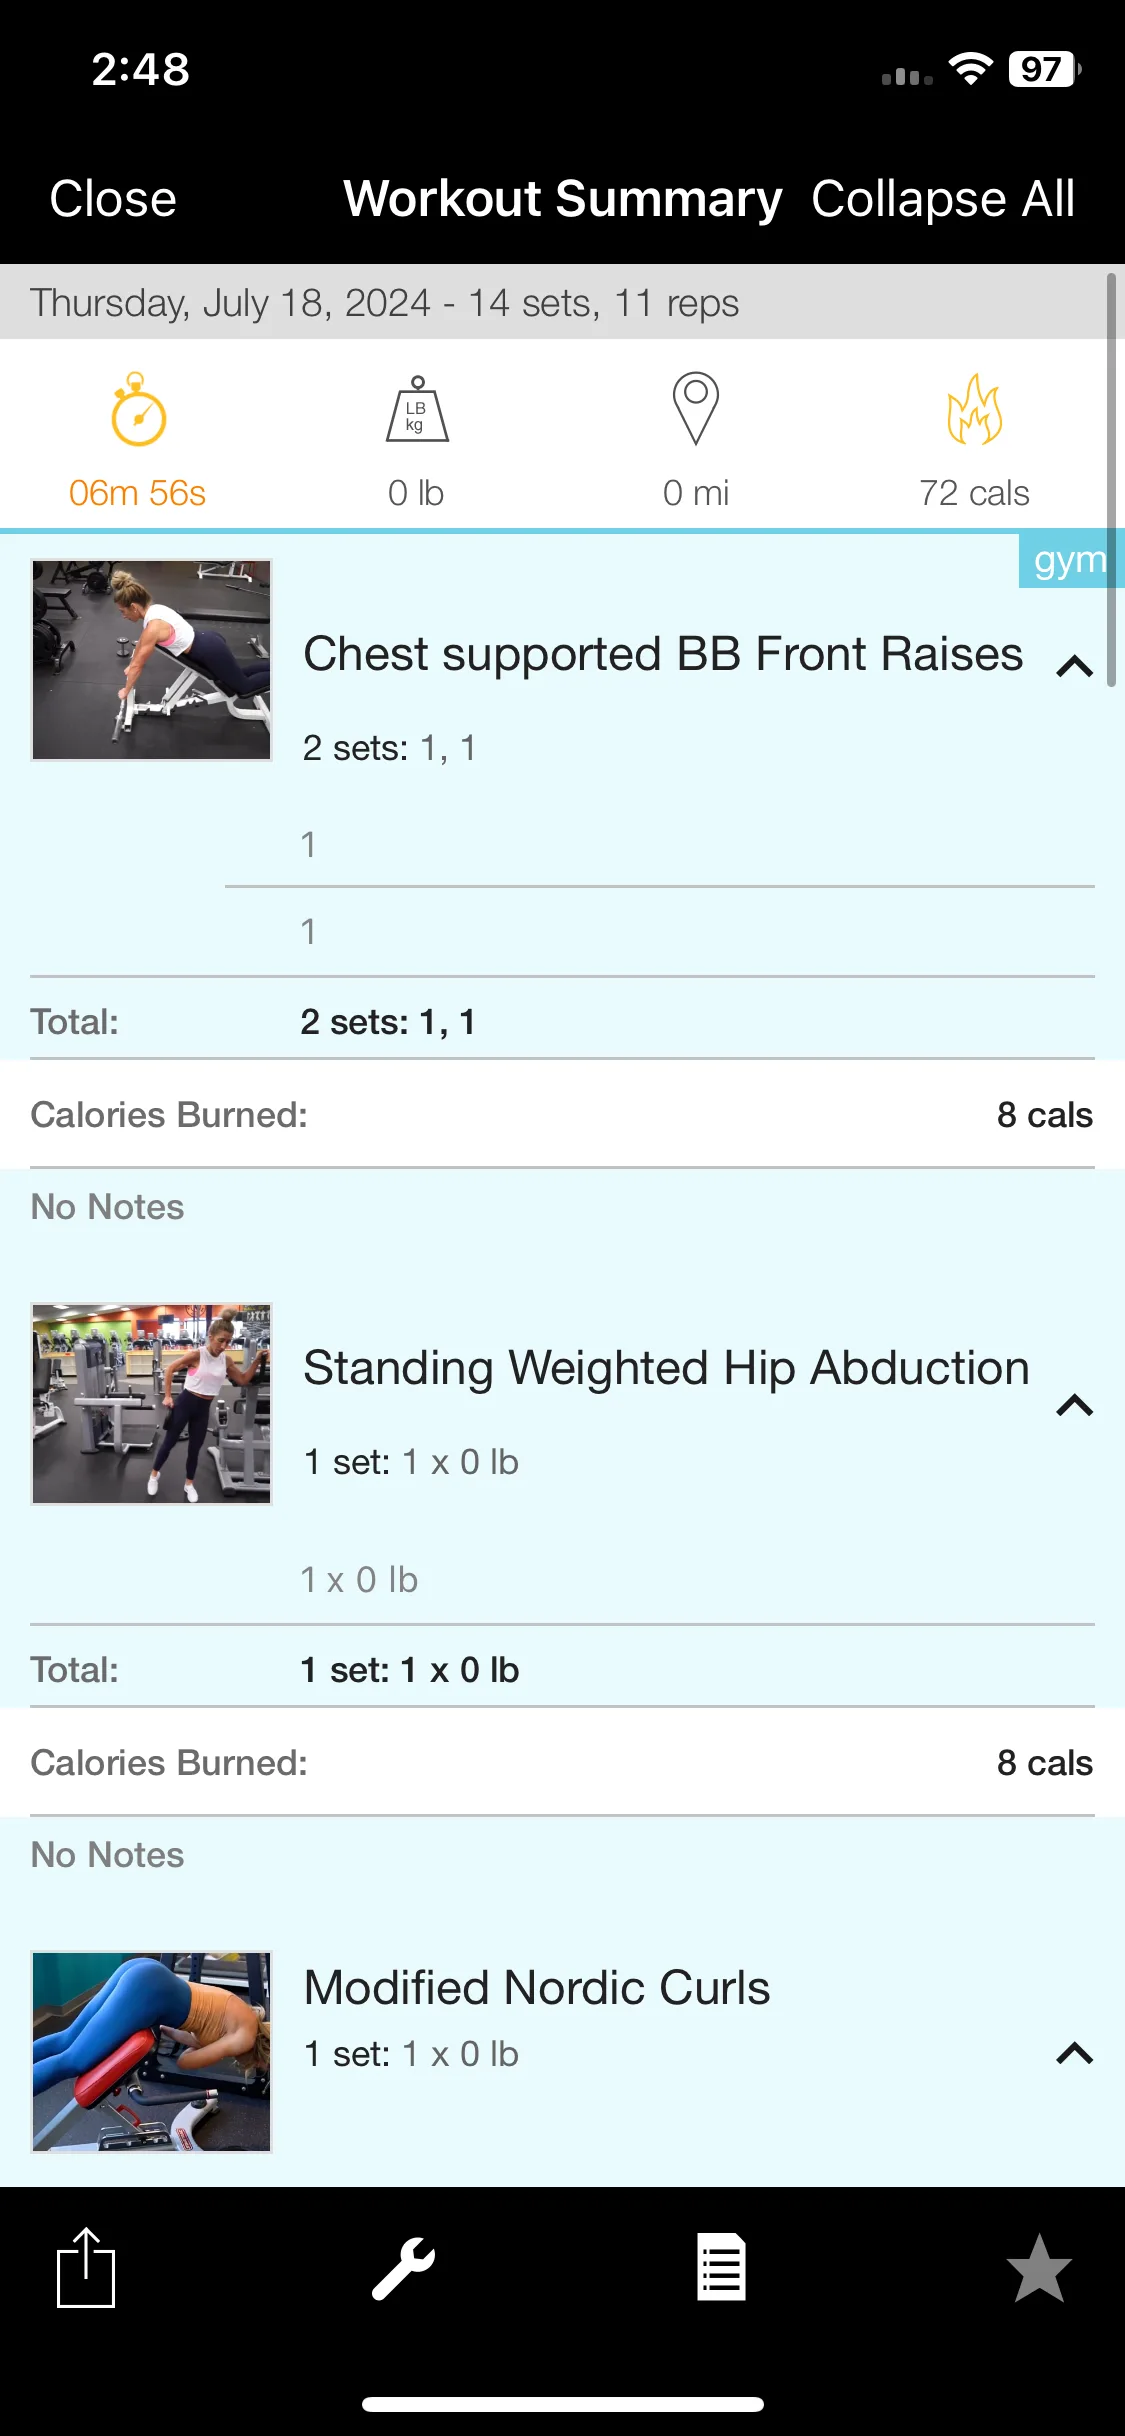Open Modified Nordic Curls thumbnail
The height and width of the screenshot is (2436, 1125).
click(152, 2052)
